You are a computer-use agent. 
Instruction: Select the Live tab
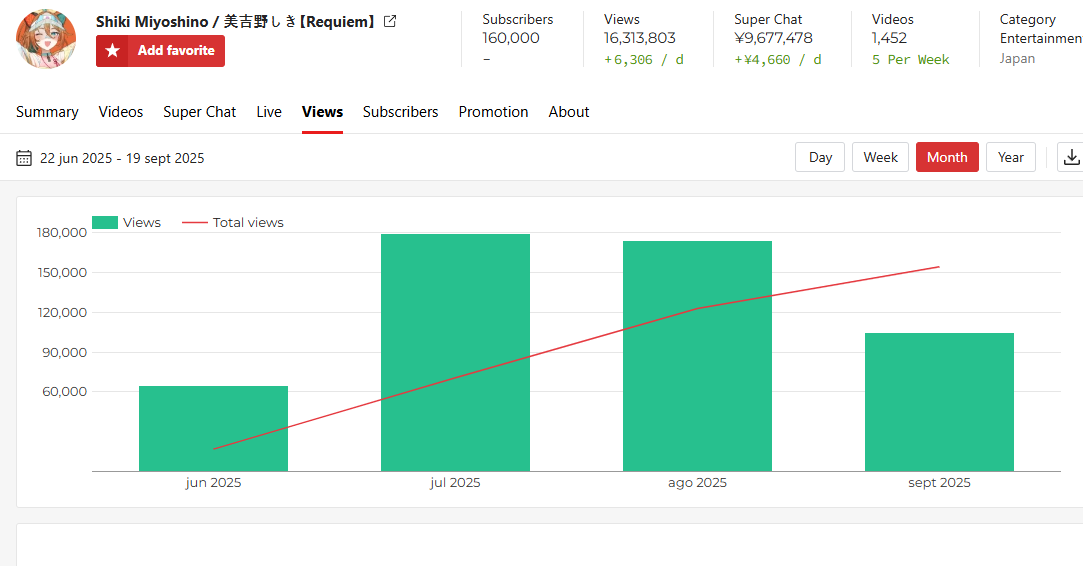click(269, 112)
